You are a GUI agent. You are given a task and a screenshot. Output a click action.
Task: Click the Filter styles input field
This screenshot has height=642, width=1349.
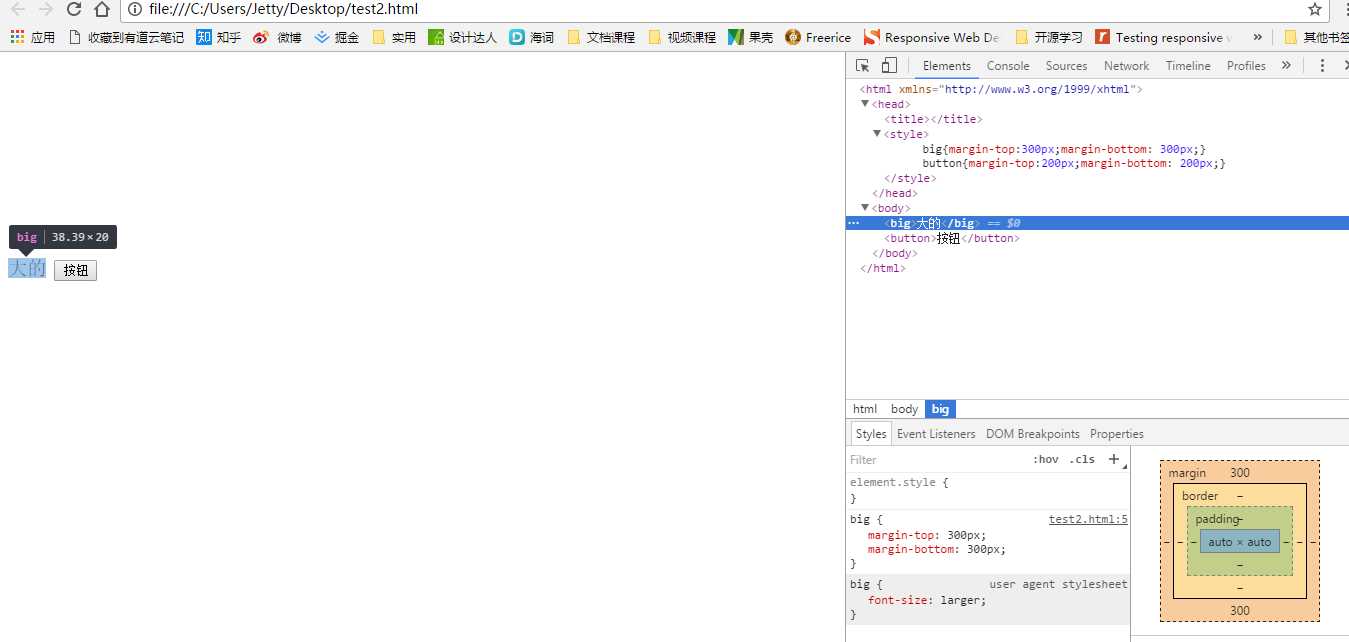[935, 460]
